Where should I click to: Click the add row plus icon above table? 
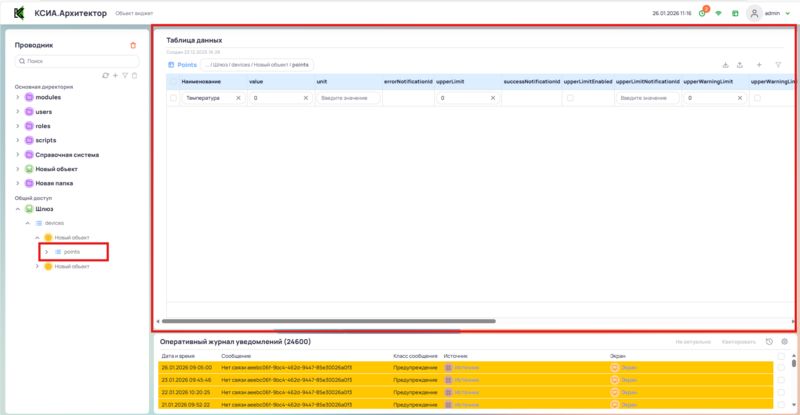[759, 64]
